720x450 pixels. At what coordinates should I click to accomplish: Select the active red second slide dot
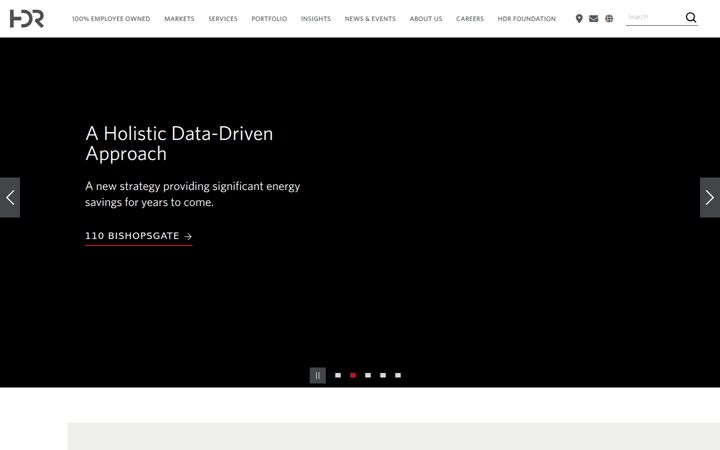(353, 375)
